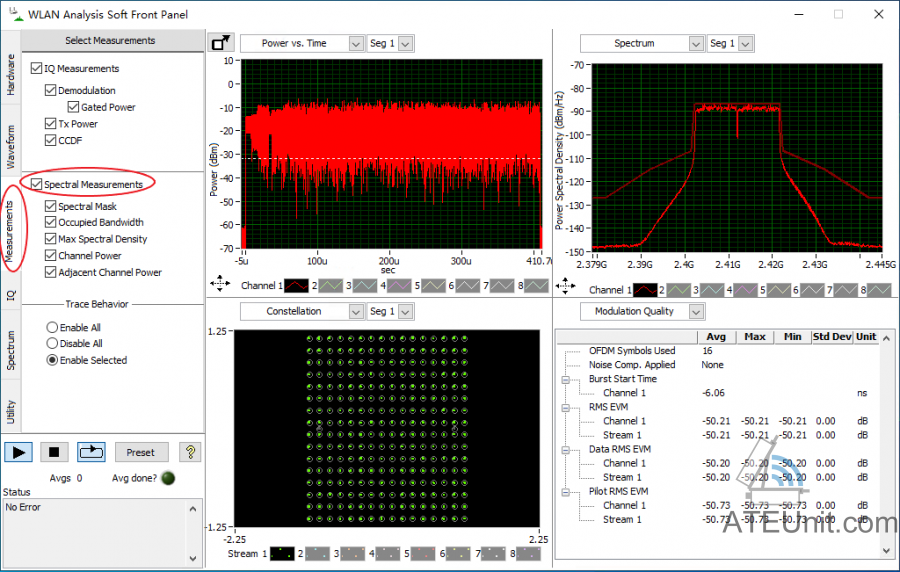Click the pop-out graph icon
The height and width of the screenshot is (572, 900).
[x=220, y=43]
